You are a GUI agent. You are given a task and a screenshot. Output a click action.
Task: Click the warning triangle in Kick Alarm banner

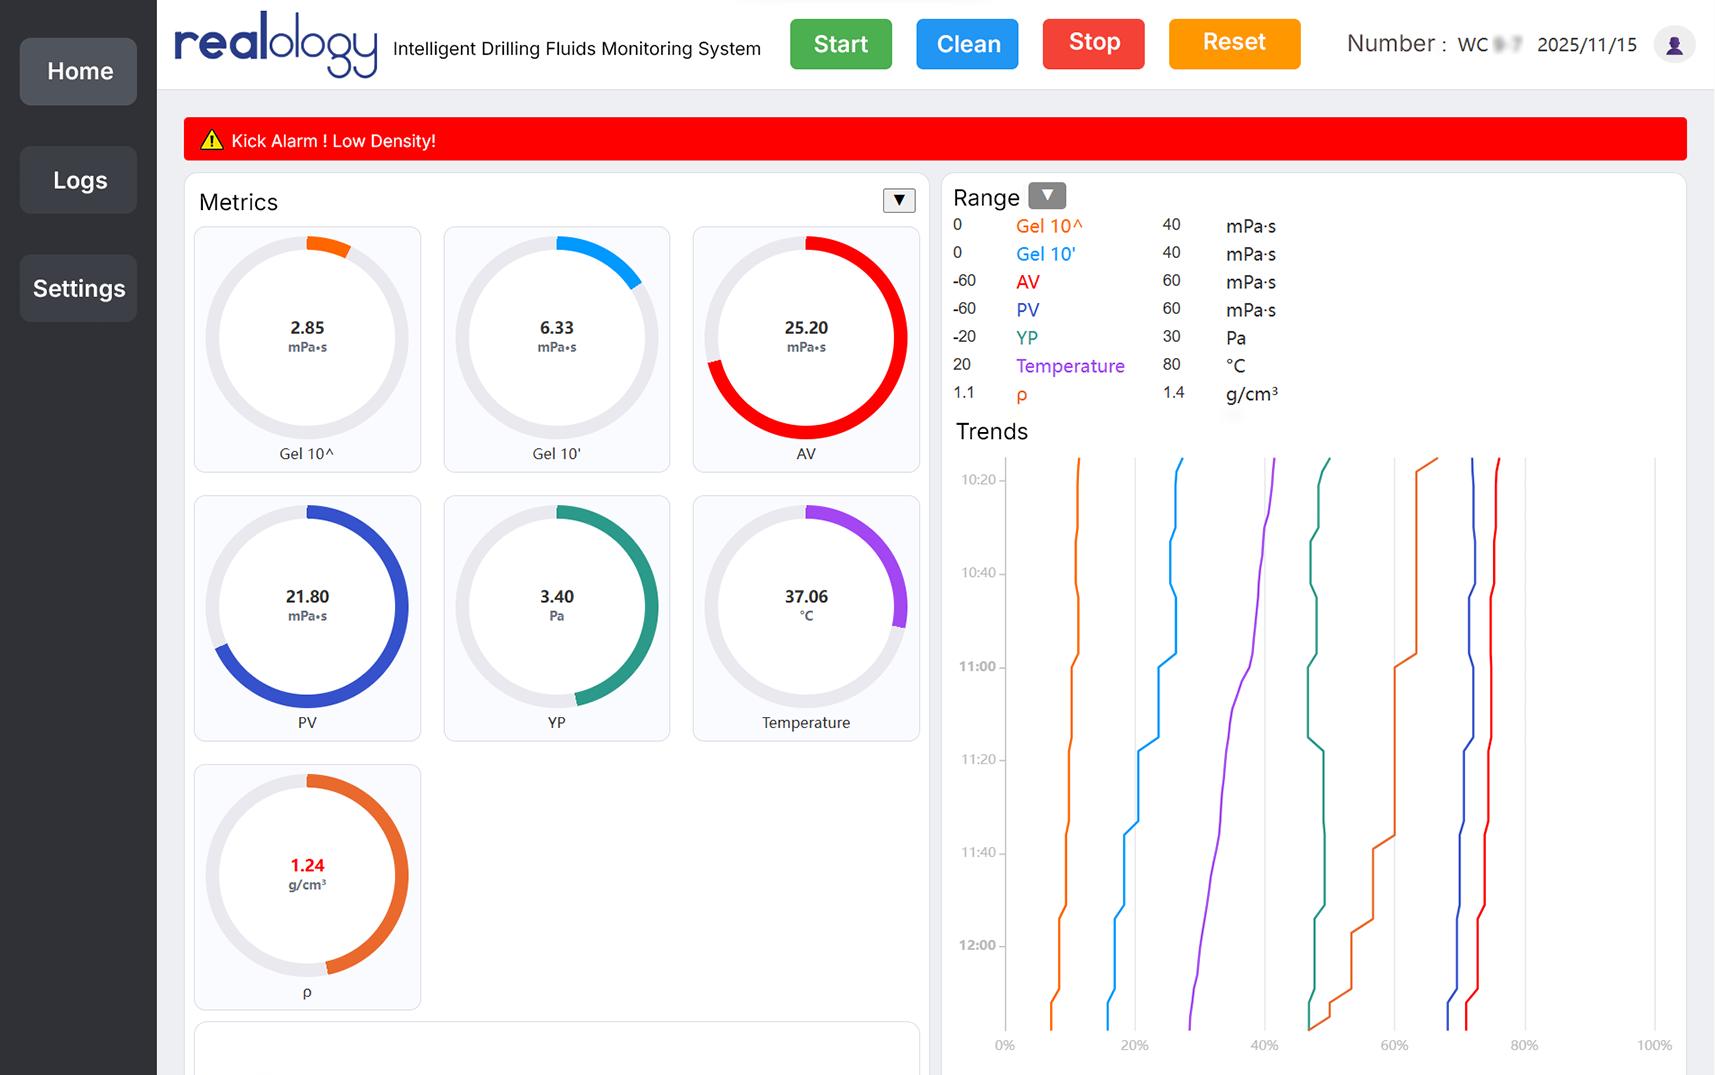(211, 140)
